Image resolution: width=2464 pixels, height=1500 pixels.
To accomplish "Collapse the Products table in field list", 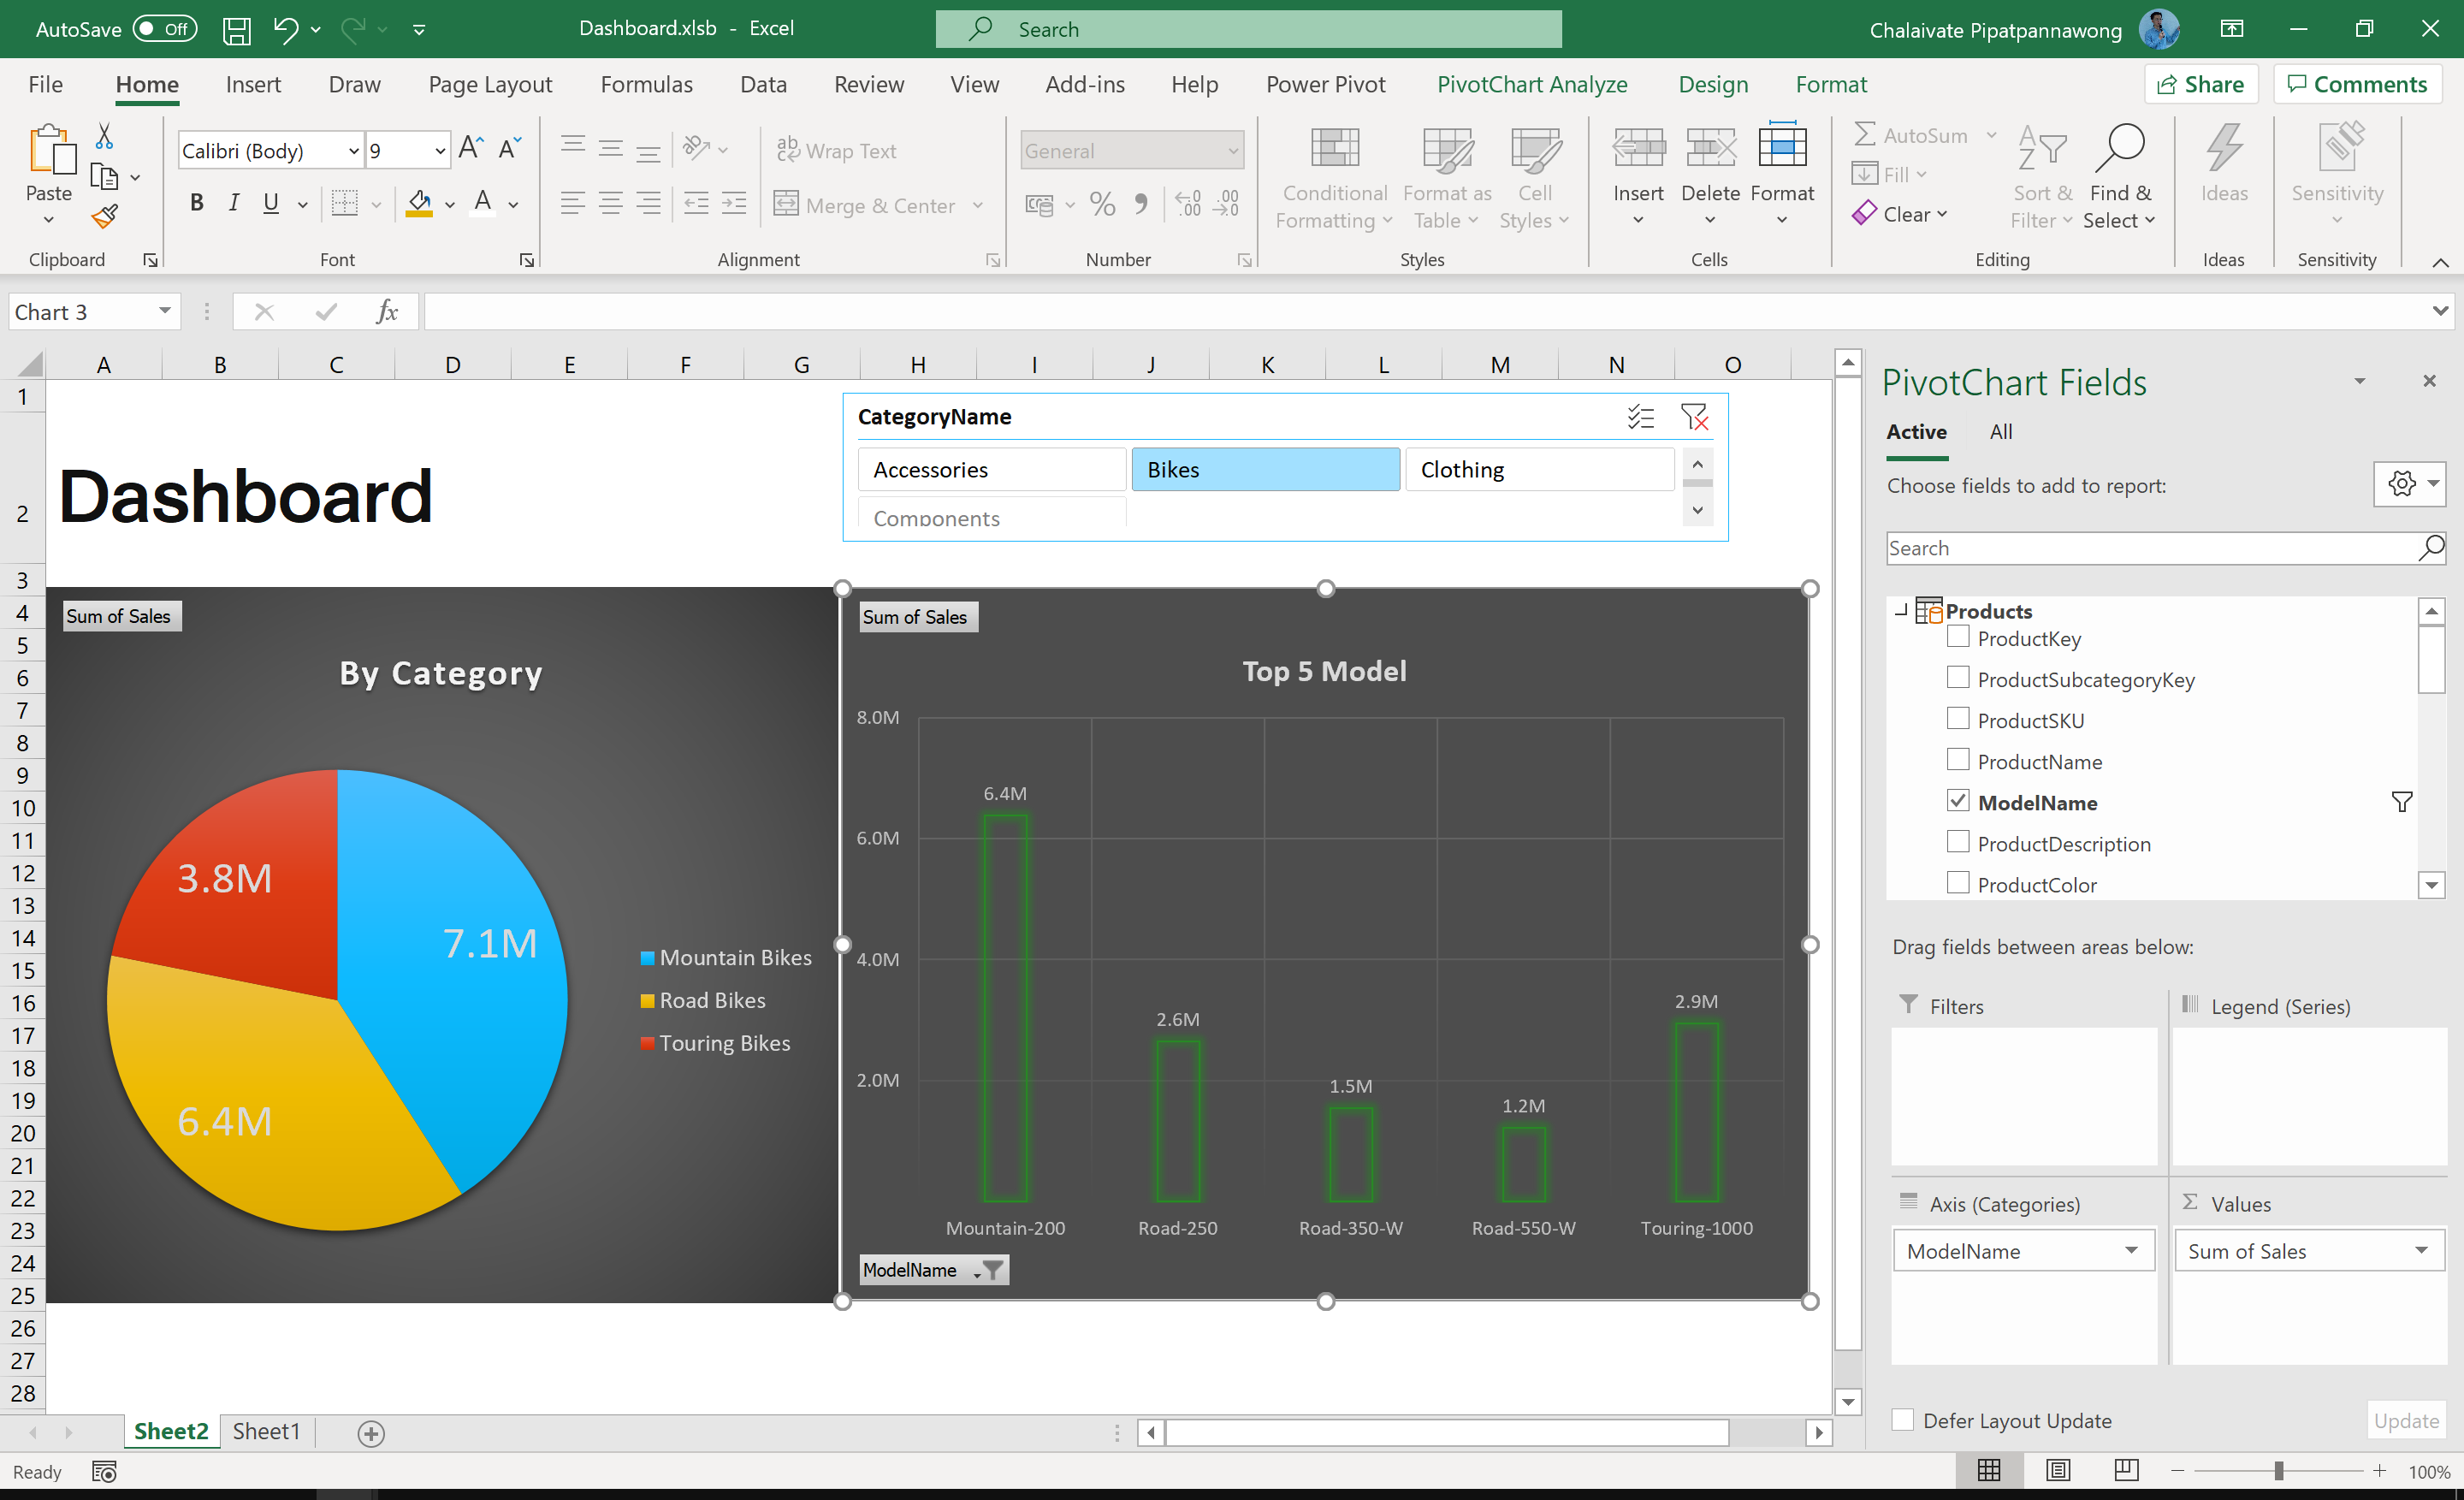I will point(1899,611).
